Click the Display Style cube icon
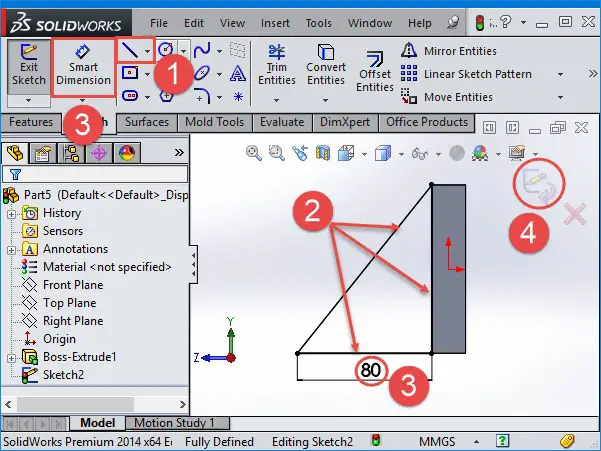 (383, 153)
